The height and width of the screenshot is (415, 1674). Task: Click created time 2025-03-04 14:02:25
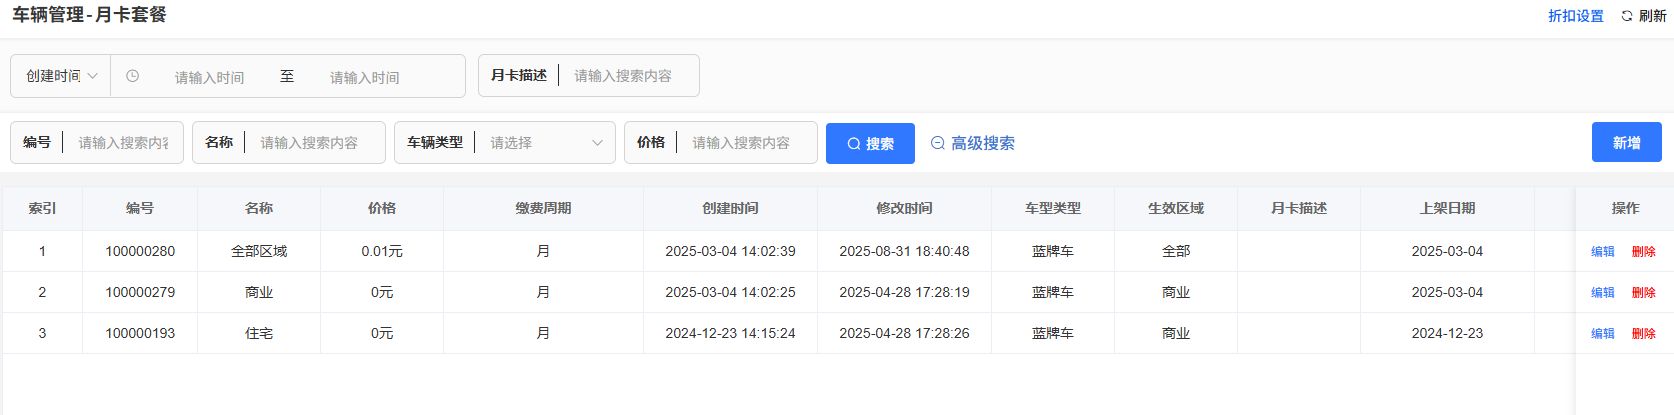coord(730,292)
